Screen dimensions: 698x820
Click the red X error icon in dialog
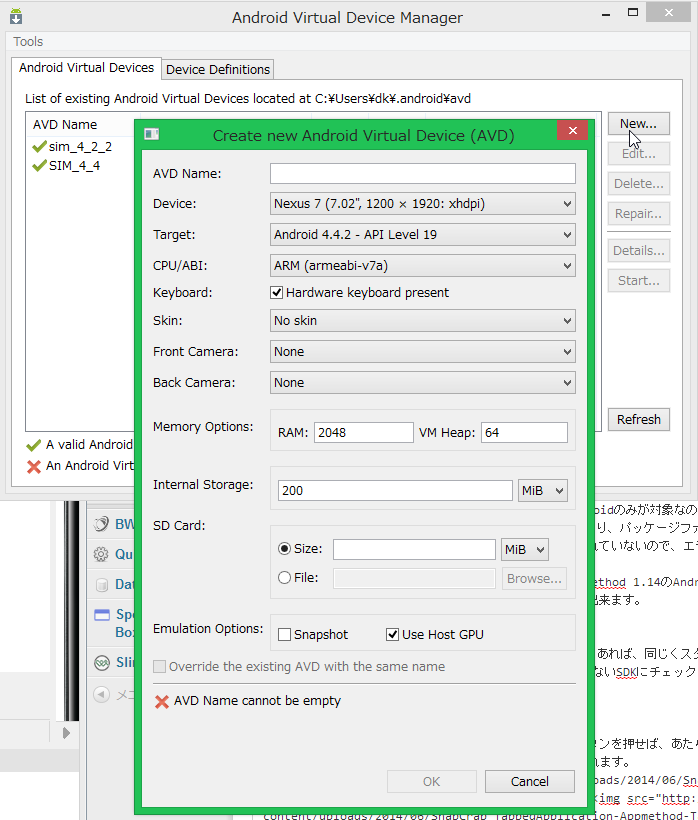click(161, 702)
